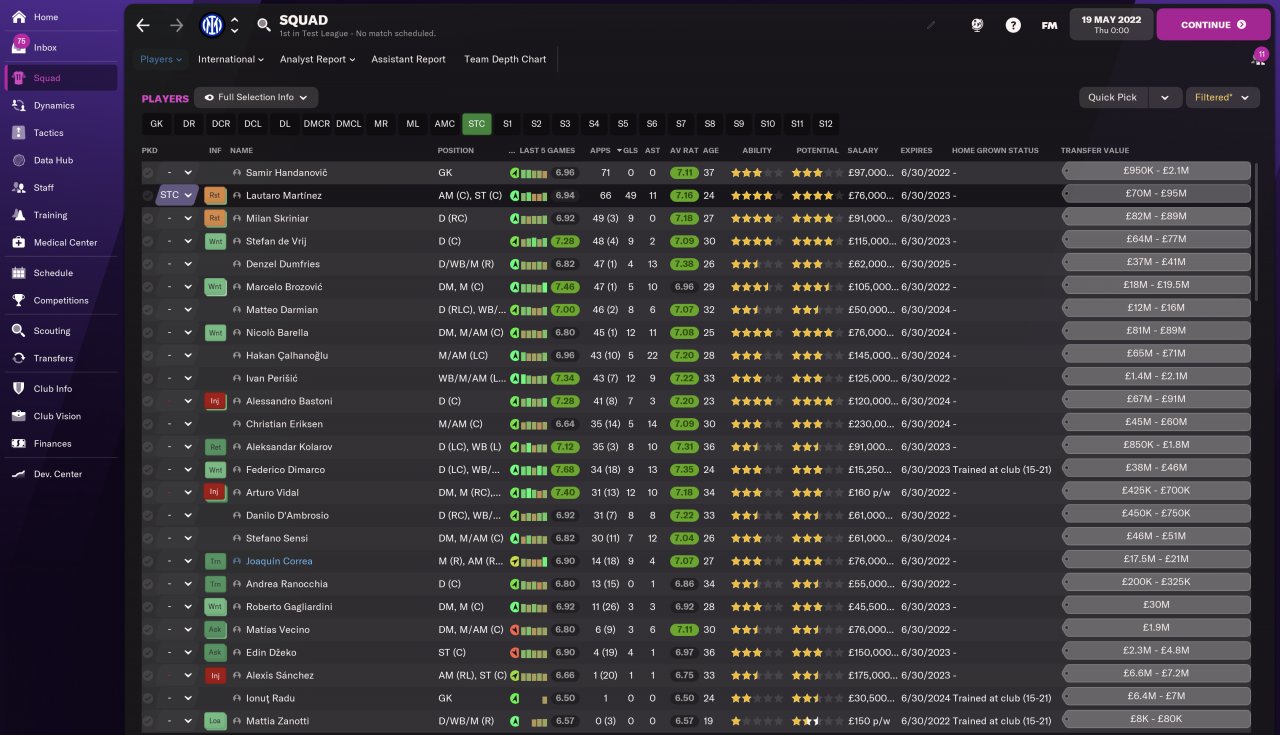This screenshot has height=735, width=1280.
Task: Open the STC position dropdown for Lautaro Martínez
Action: [x=177, y=195]
